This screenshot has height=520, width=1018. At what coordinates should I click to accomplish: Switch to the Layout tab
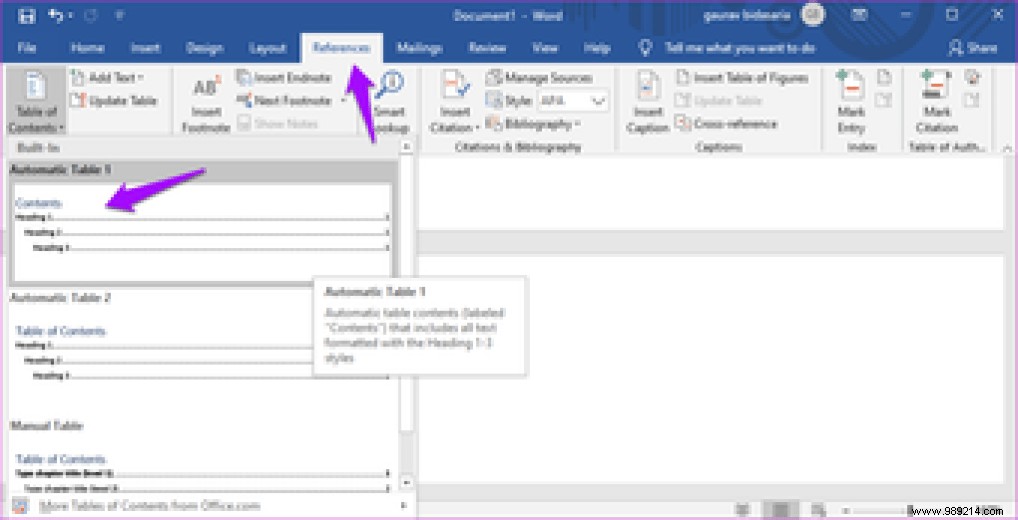click(267, 48)
